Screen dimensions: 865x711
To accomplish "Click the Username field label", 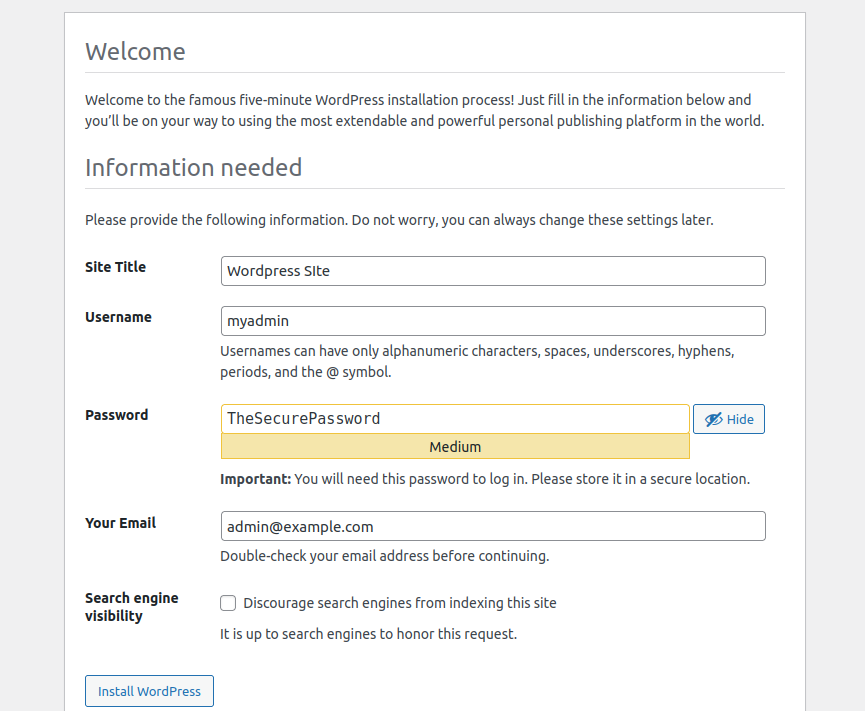I will click(x=118, y=317).
